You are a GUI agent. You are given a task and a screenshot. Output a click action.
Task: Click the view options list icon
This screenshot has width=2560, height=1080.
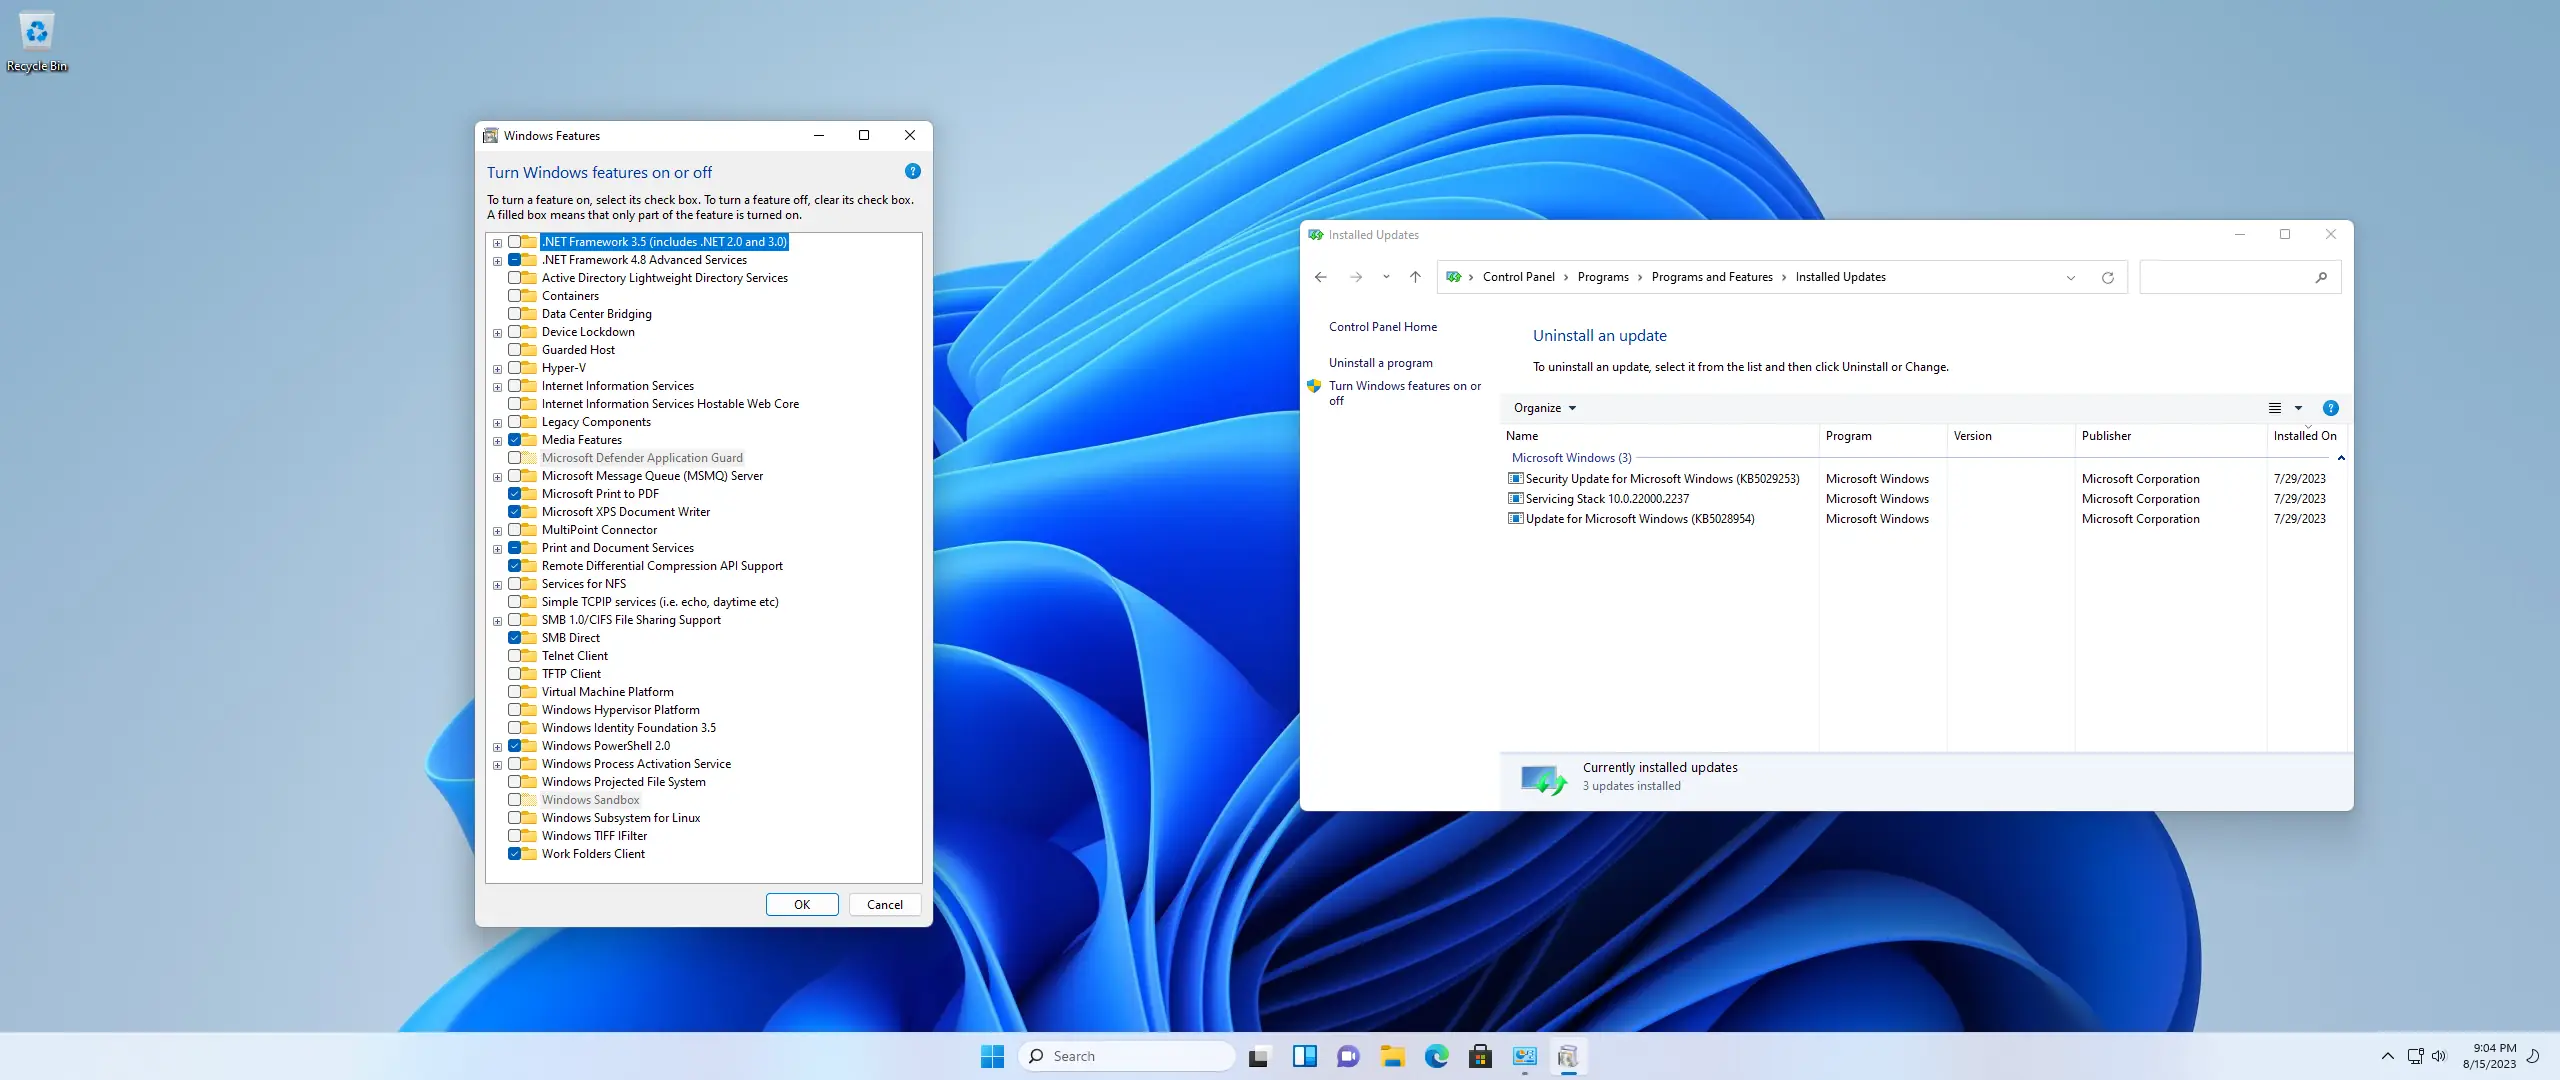[2274, 408]
